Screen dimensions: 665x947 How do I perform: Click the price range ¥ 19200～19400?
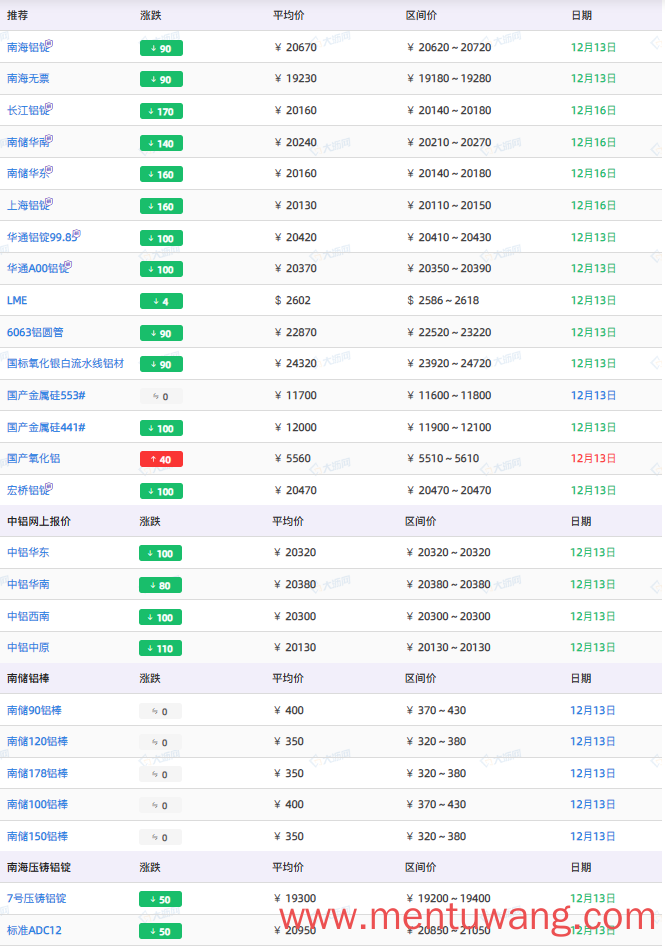click(x=449, y=899)
